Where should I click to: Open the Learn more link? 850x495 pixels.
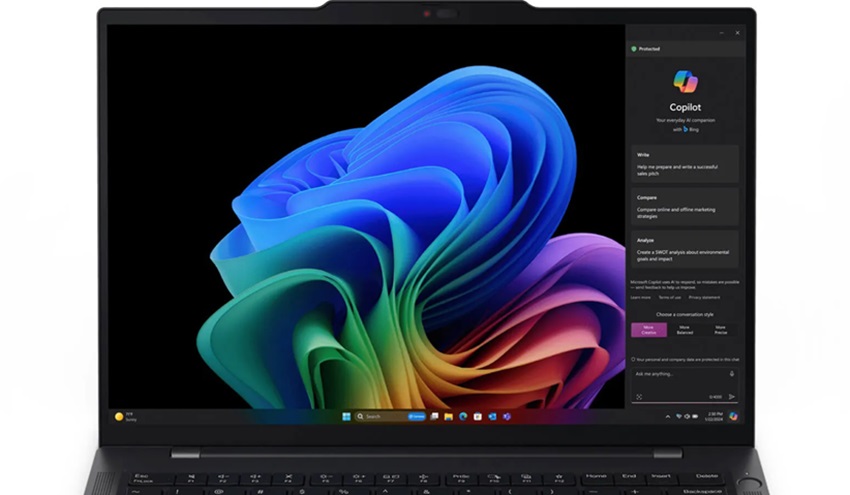click(x=640, y=297)
